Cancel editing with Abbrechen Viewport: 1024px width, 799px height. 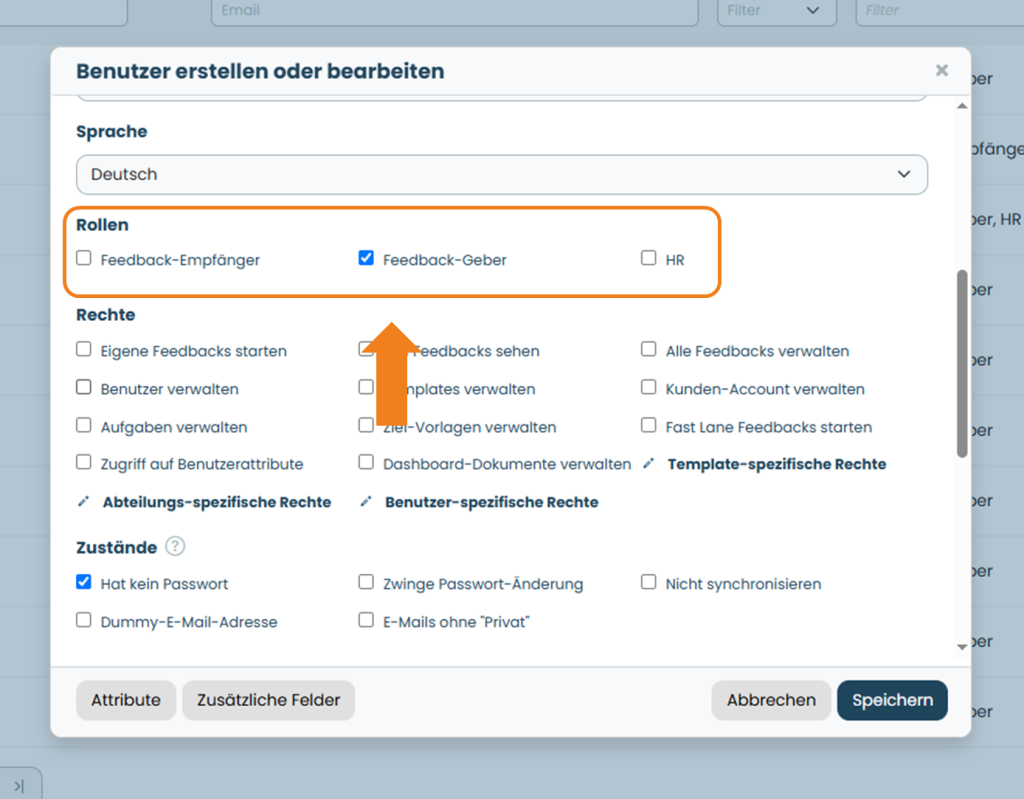(771, 700)
